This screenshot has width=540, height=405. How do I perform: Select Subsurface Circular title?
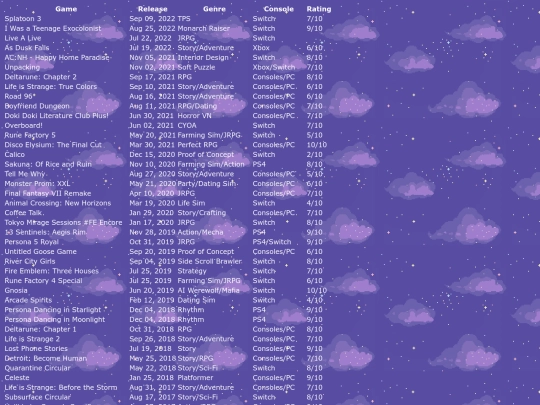[38, 397]
